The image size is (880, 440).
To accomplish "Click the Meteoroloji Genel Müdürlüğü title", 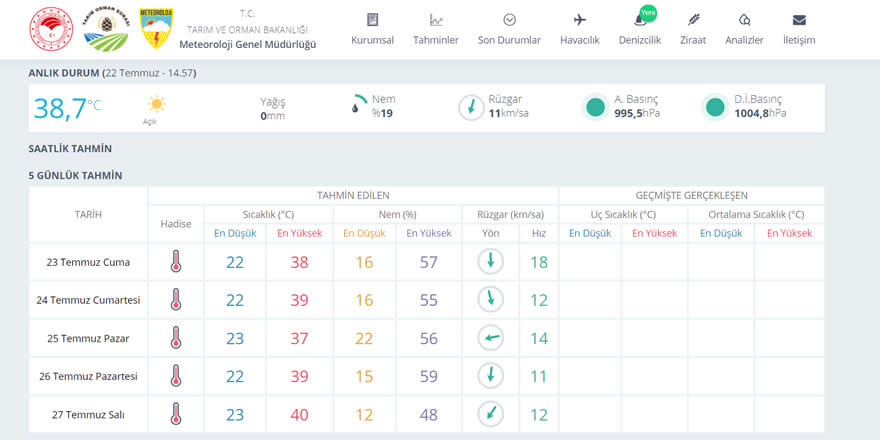I will coord(247,44).
